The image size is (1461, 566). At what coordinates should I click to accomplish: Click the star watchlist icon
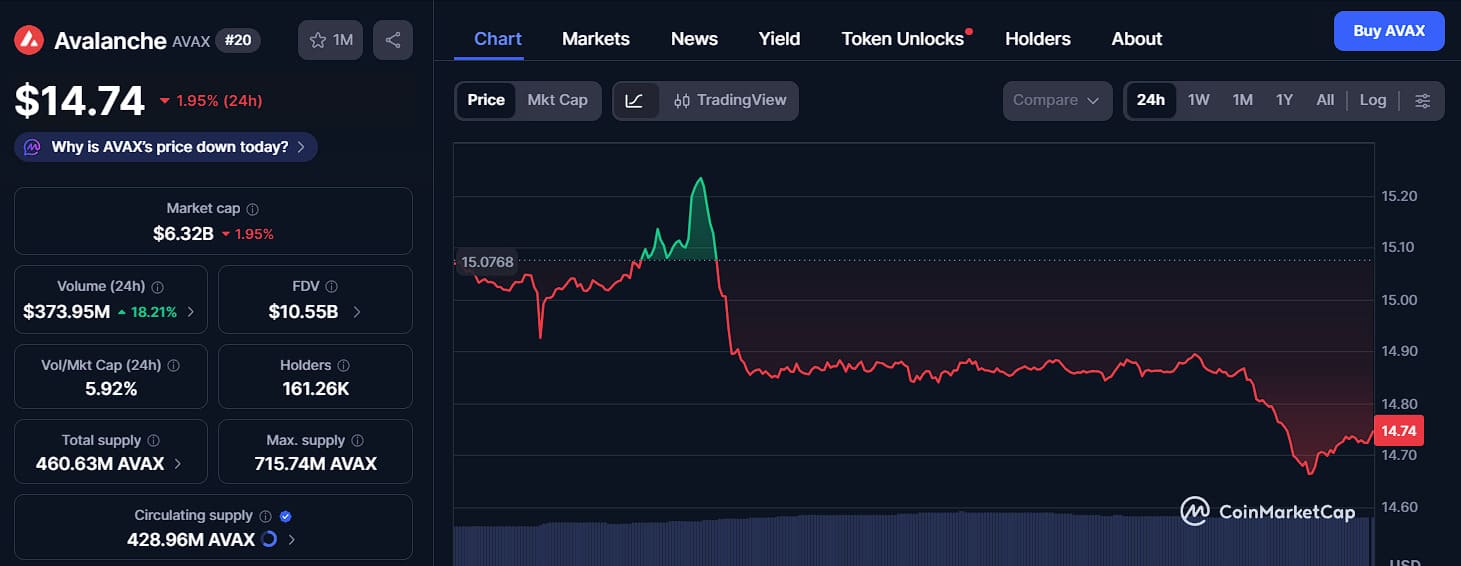pyautogui.click(x=319, y=40)
